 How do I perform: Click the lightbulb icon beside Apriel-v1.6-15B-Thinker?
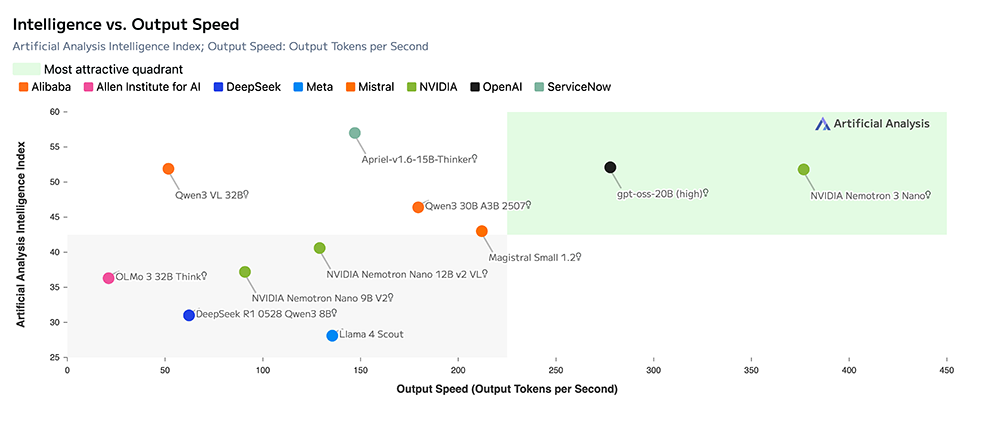tap(474, 158)
